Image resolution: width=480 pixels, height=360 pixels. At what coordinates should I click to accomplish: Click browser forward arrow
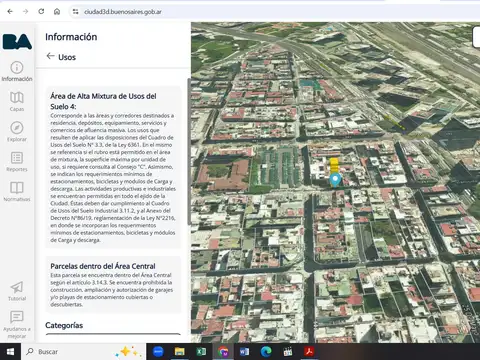(x=26, y=12)
